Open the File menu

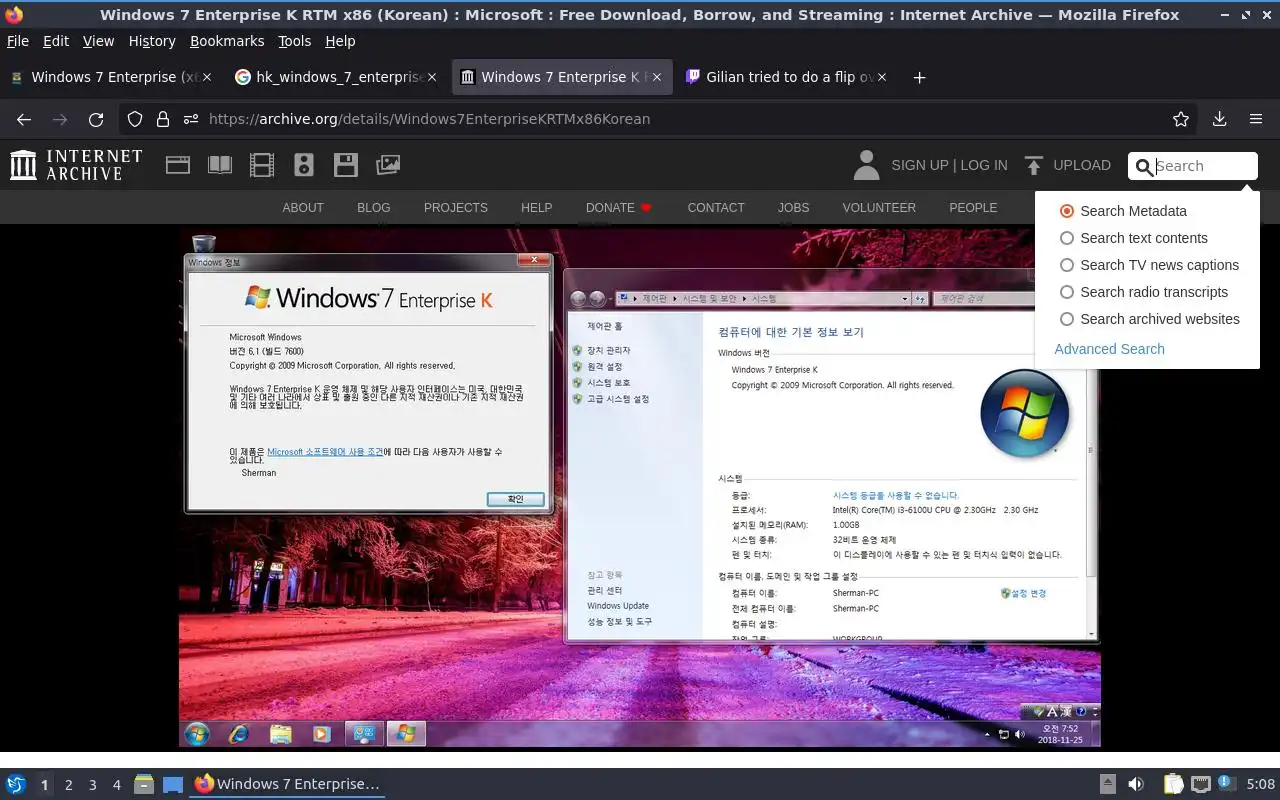(18, 41)
